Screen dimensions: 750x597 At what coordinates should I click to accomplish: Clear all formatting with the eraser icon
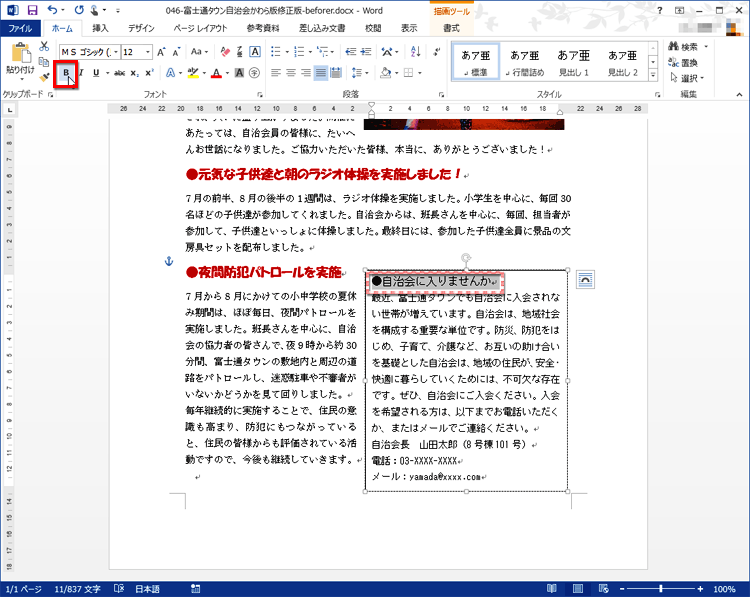coord(225,52)
